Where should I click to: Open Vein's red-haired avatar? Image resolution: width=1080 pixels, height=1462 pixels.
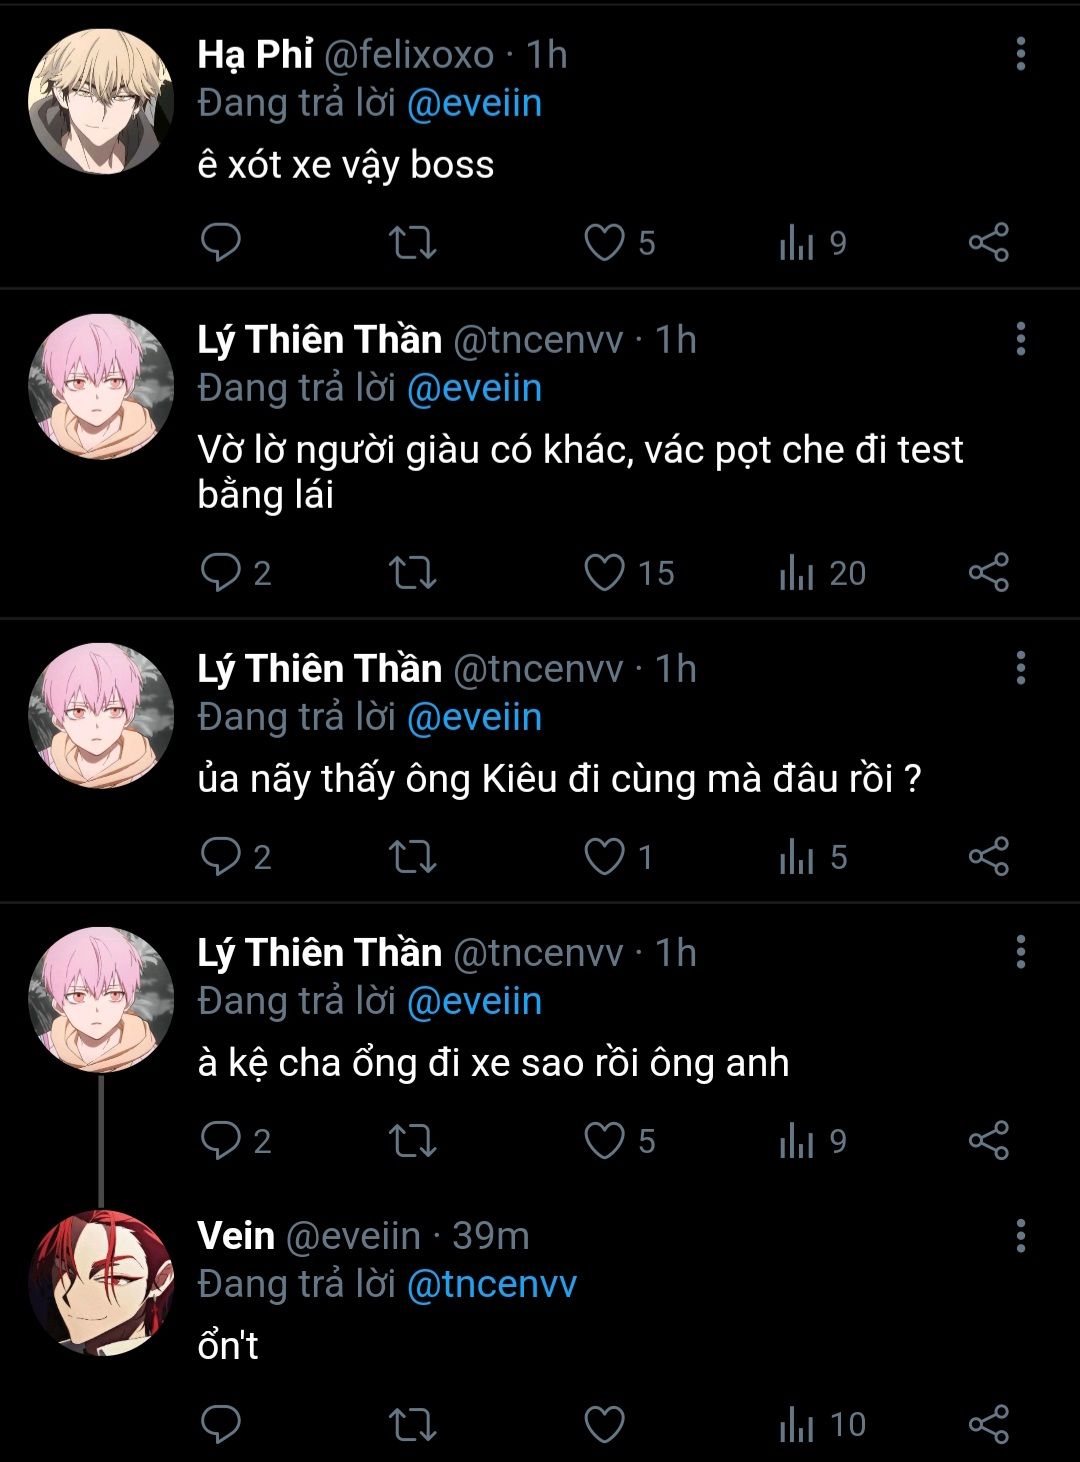(x=100, y=1283)
